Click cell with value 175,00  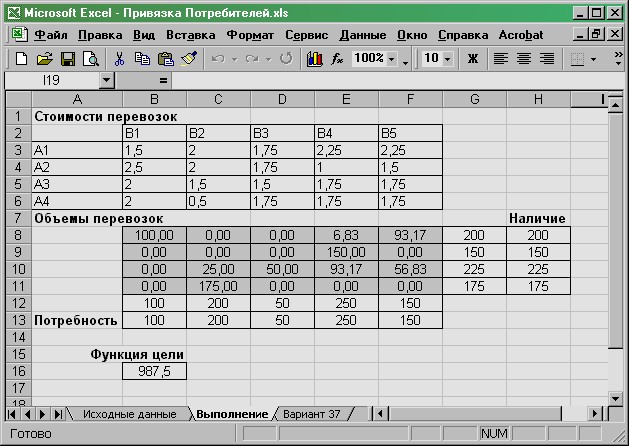click(x=218, y=286)
